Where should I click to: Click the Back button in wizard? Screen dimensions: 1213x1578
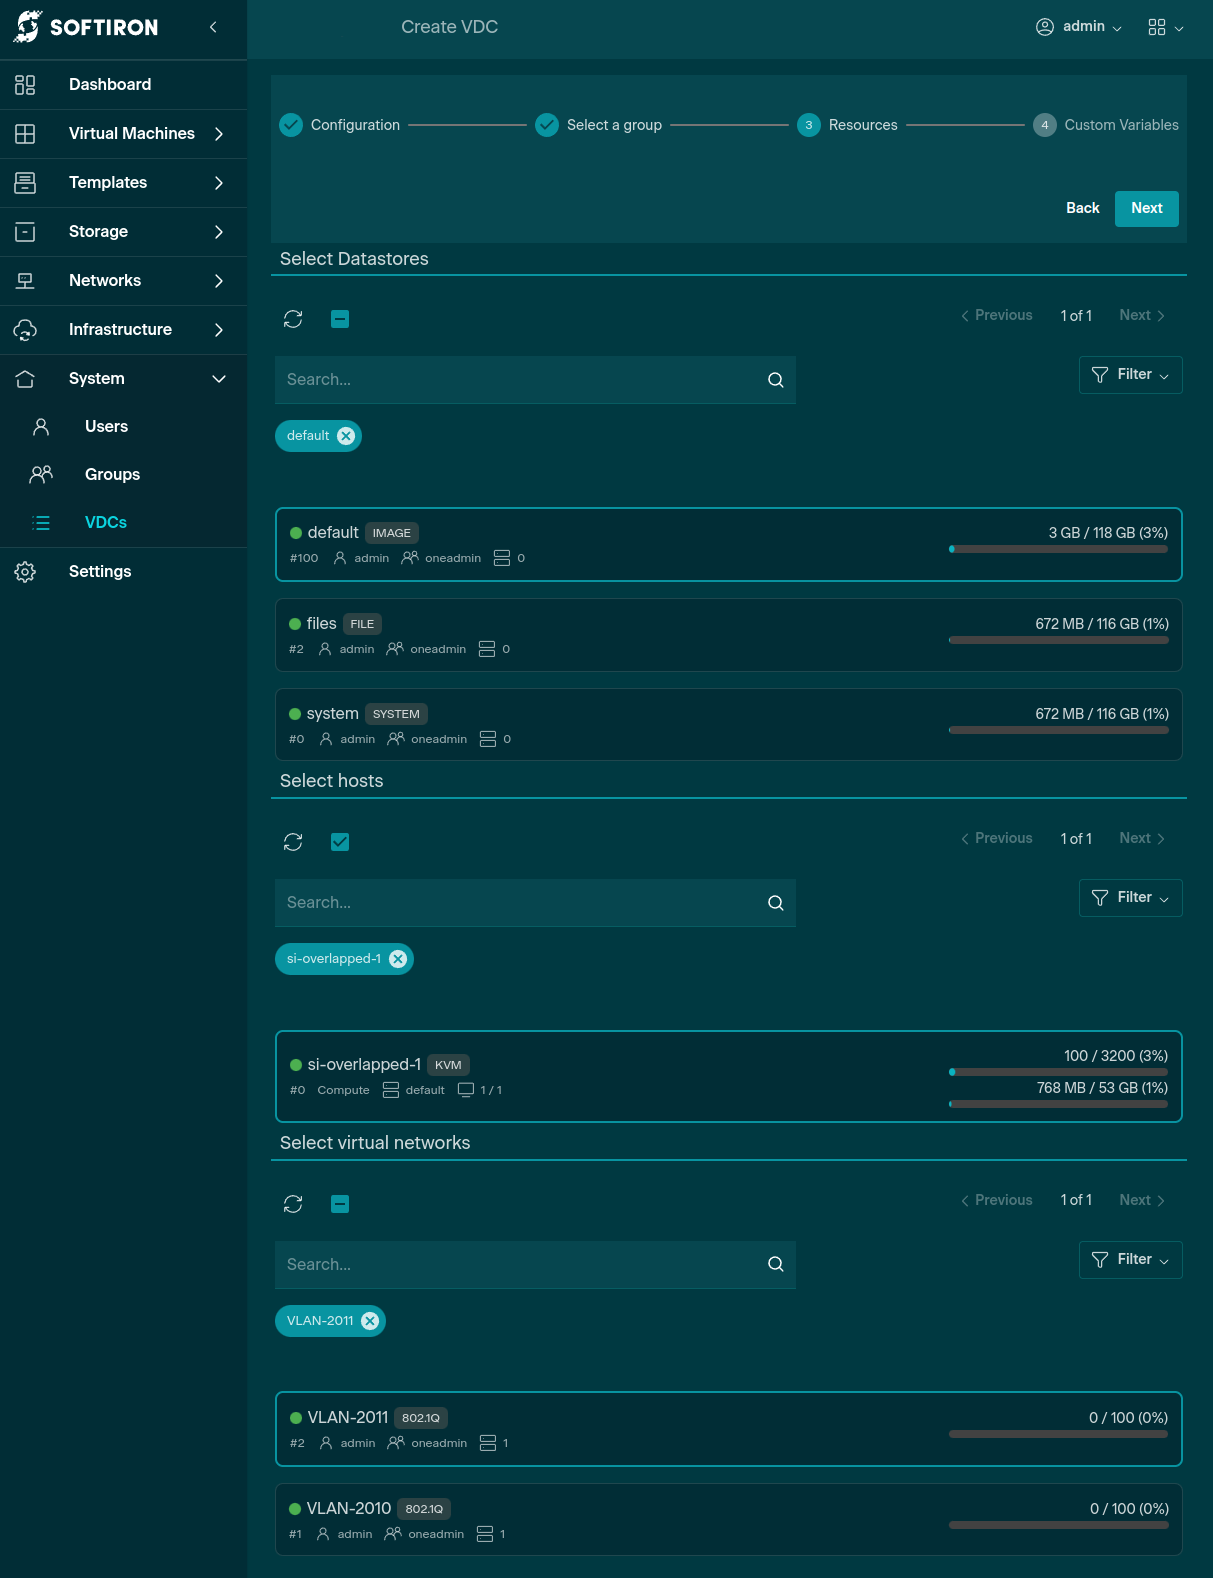coord(1082,208)
